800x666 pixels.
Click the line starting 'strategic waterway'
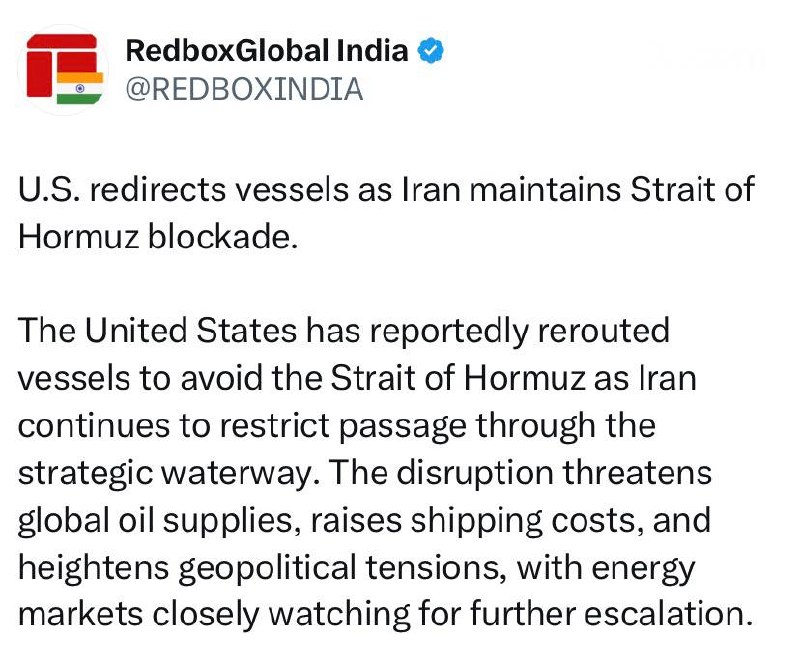pyautogui.click(x=365, y=473)
